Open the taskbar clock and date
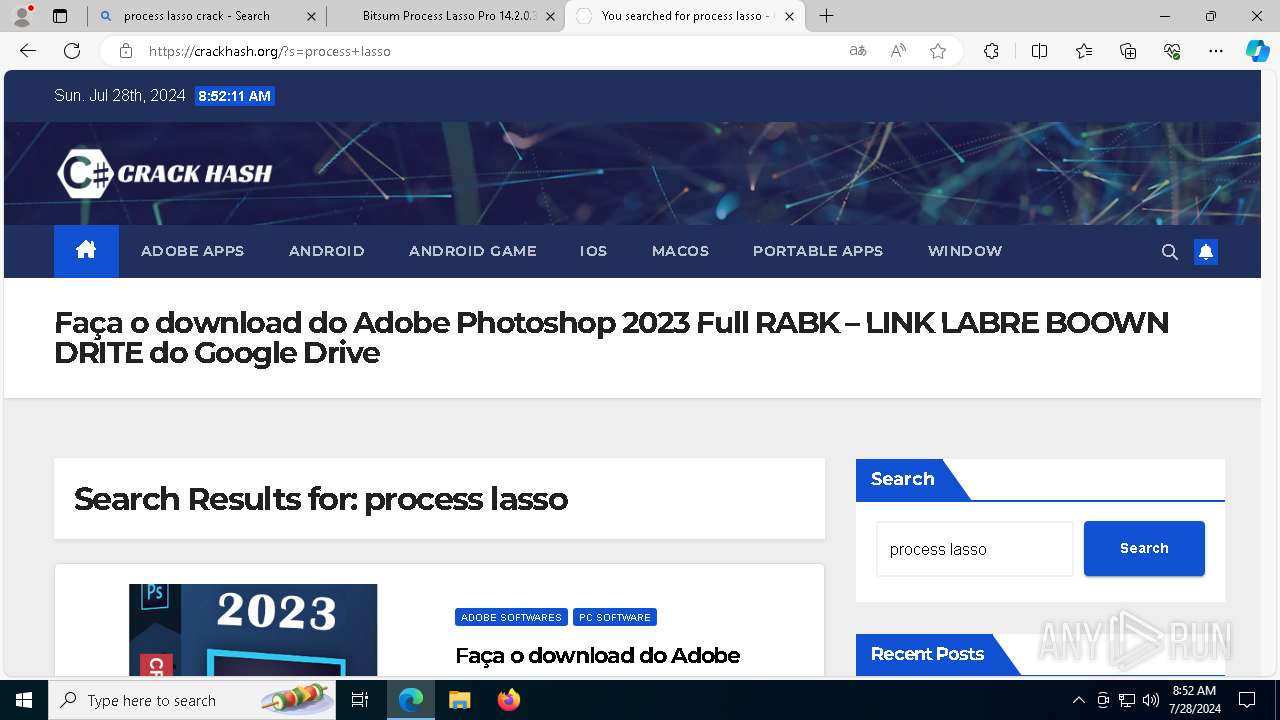 click(x=1194, y=700)
